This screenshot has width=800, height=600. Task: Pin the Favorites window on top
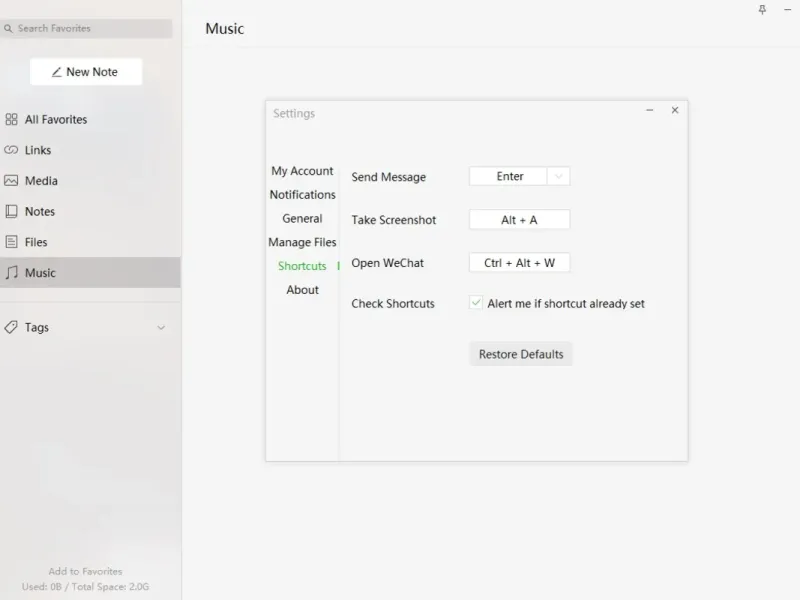click(762, 10)
